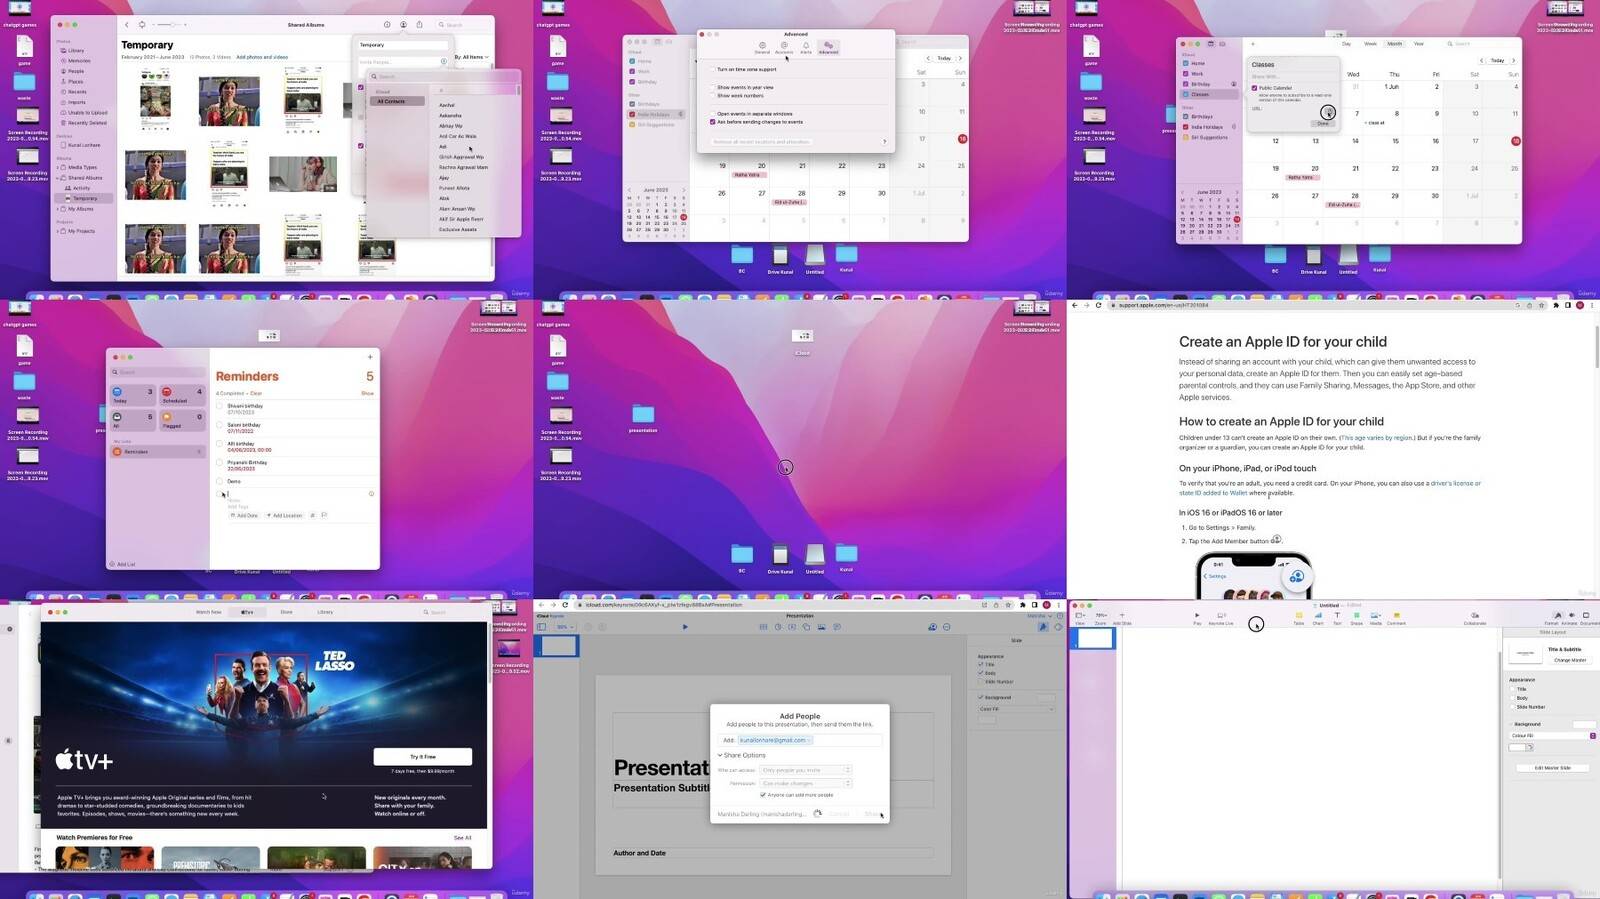Toggle Anyone can add more people checkbox
The image size is (1600, 899).
(x=763, y=795)
